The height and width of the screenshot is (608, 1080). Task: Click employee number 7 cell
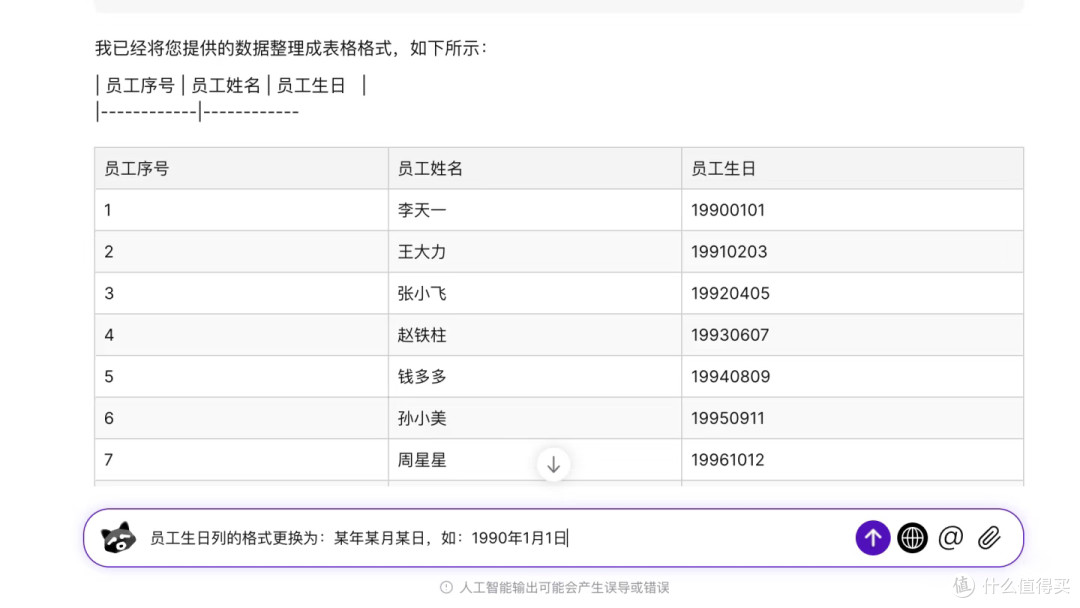(241, 460)
